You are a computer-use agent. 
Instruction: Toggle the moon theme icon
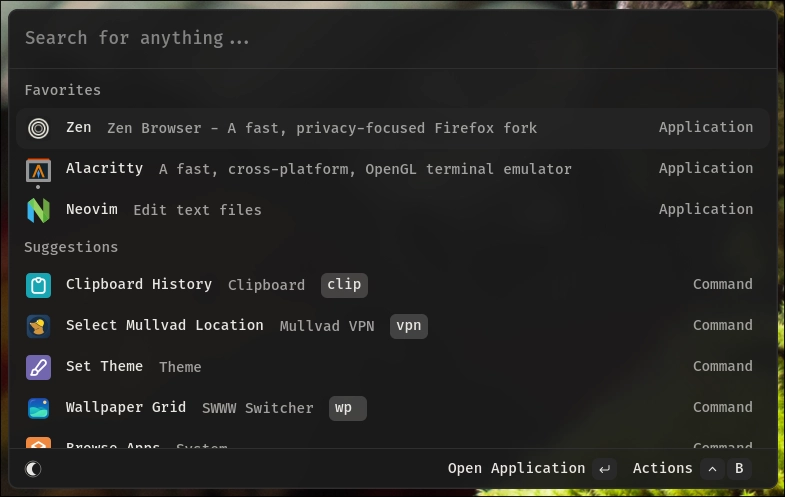click(34, 468)
